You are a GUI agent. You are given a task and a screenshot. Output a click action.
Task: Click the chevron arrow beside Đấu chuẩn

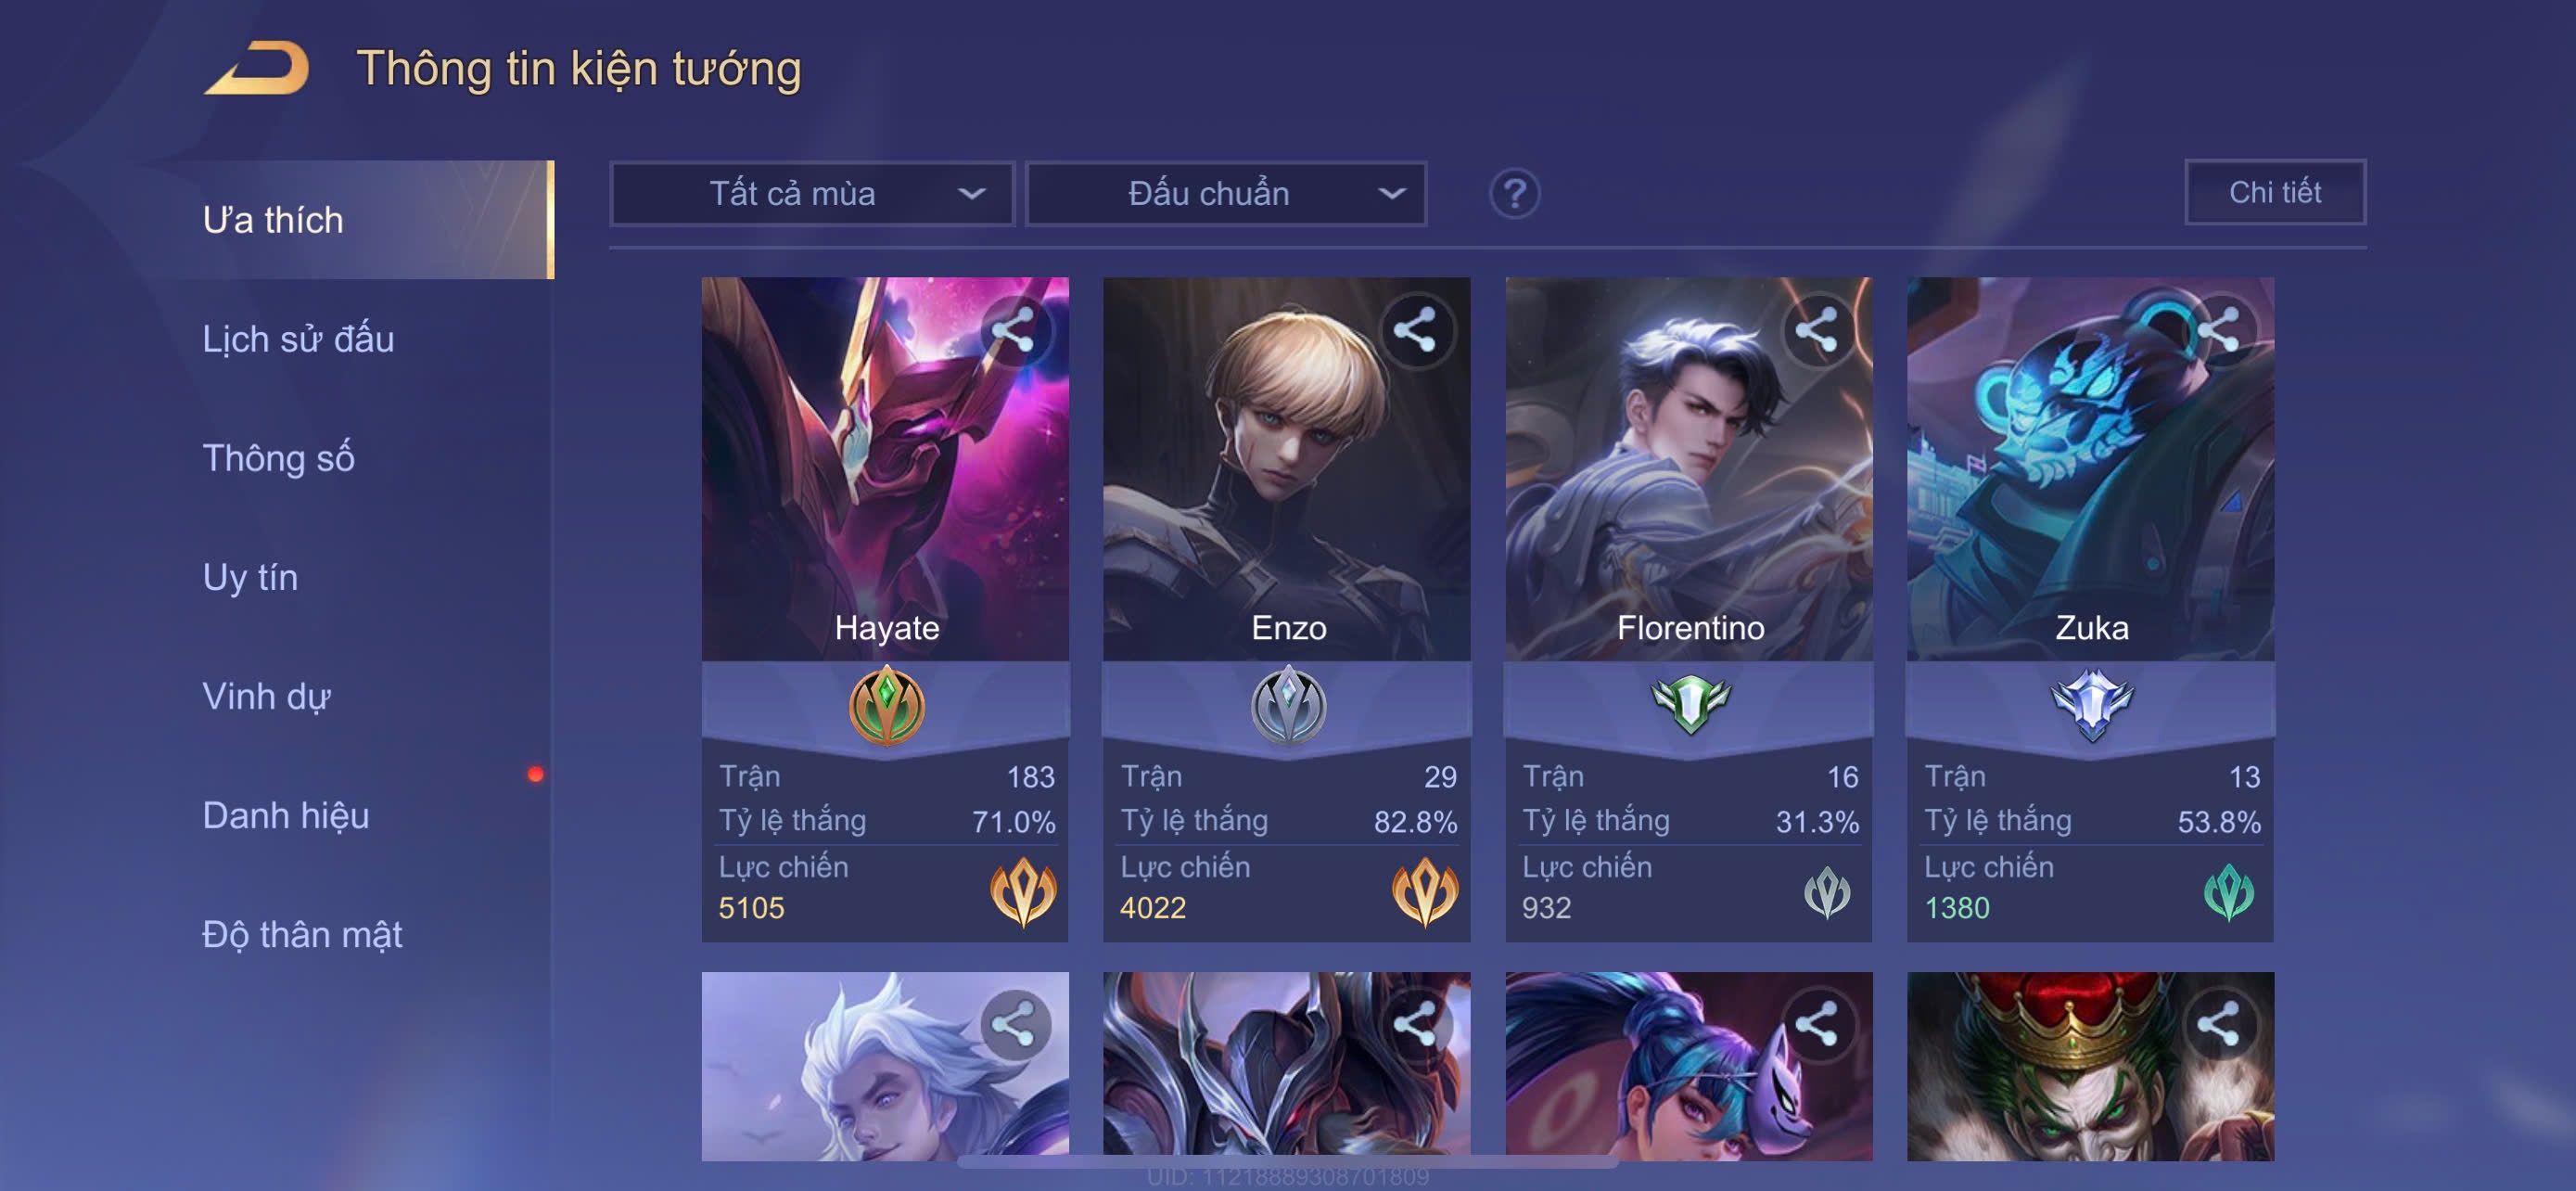tap(1392, 194)
